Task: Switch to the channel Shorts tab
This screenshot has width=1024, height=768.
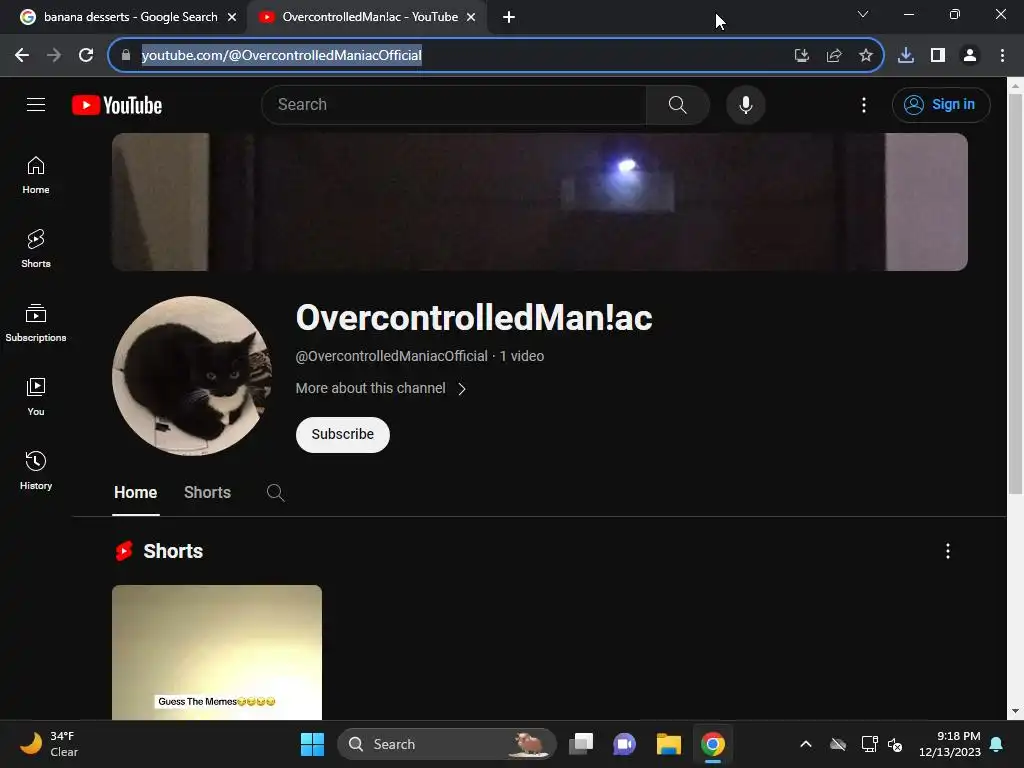Action: tap(208, 492)
